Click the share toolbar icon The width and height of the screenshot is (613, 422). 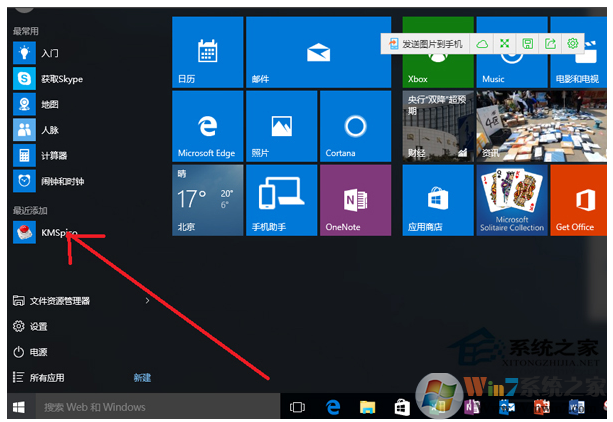pyautogui.click(x=550, y=44)
